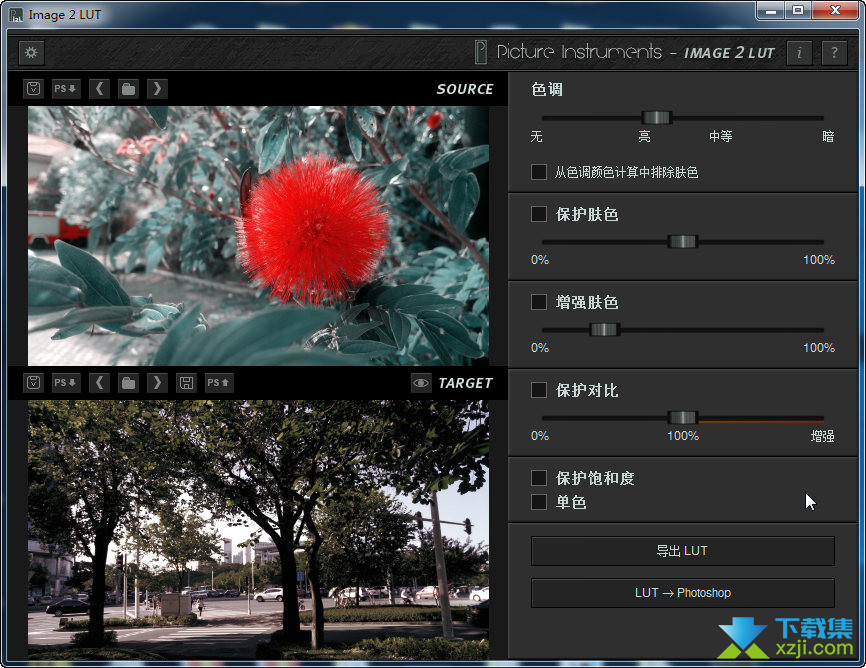This screenshot has width=866, height=668.
Task: Maximize the Image 2 LUT window
Action: click(x=798, y=10)
